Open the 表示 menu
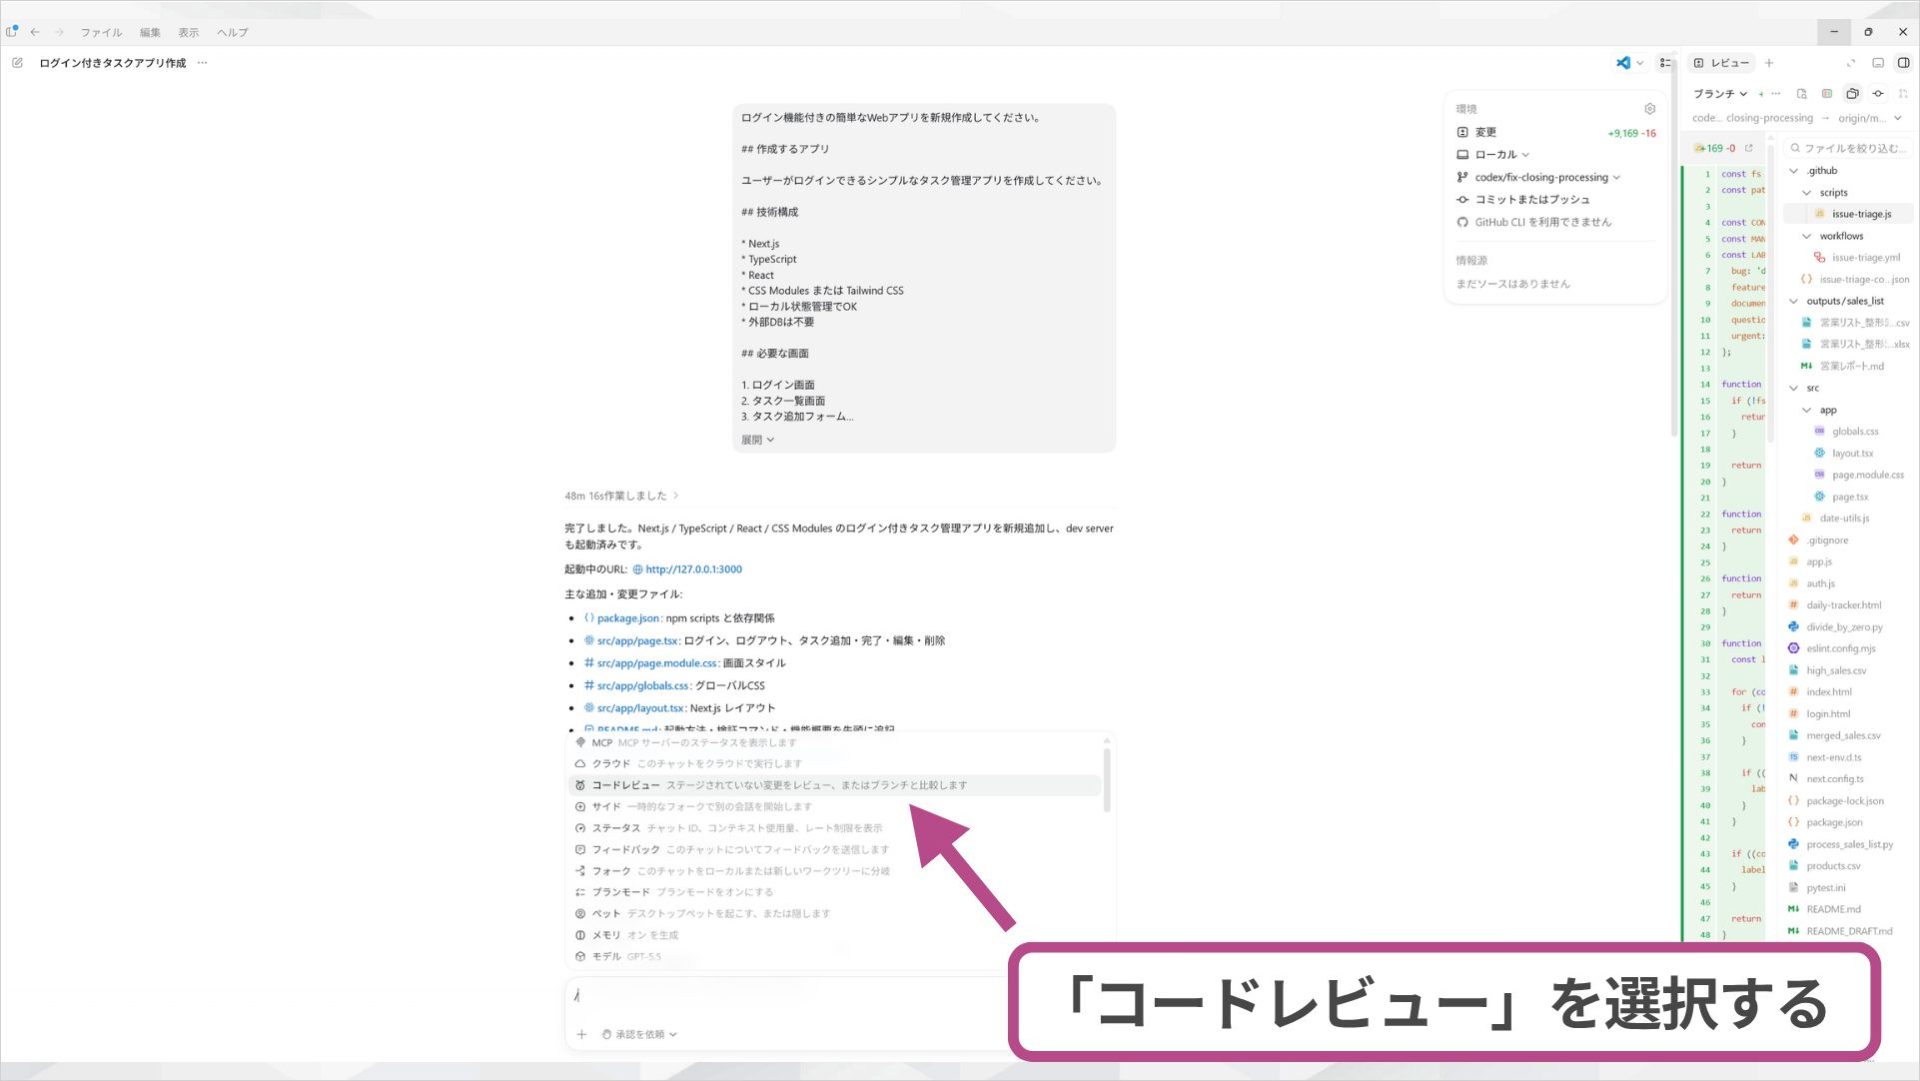 coord(188,32)
